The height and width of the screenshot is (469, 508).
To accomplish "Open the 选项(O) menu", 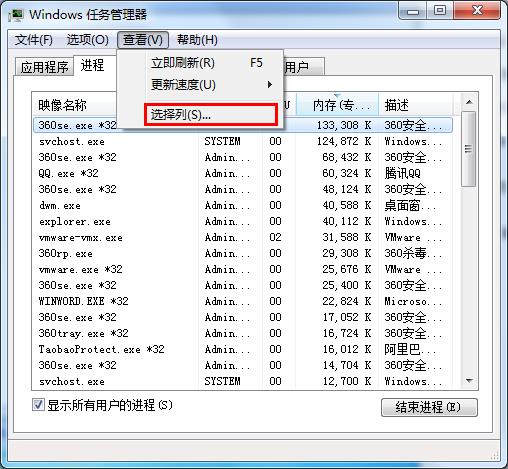I will (x=88, y=40).
